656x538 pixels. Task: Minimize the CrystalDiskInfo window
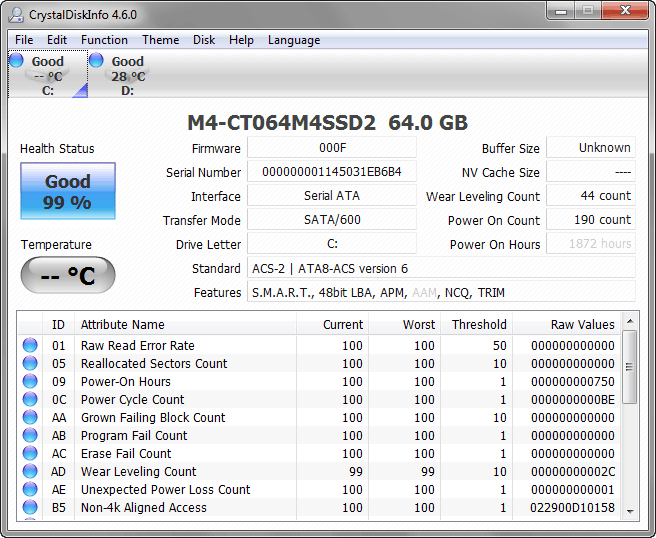561,11
